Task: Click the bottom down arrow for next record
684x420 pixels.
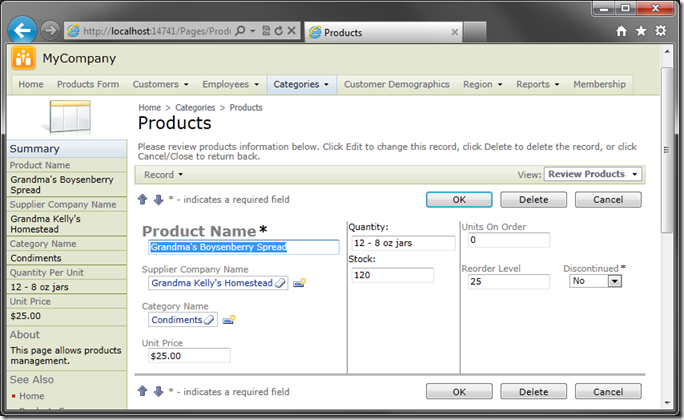Action: click(x=158, y=391)
